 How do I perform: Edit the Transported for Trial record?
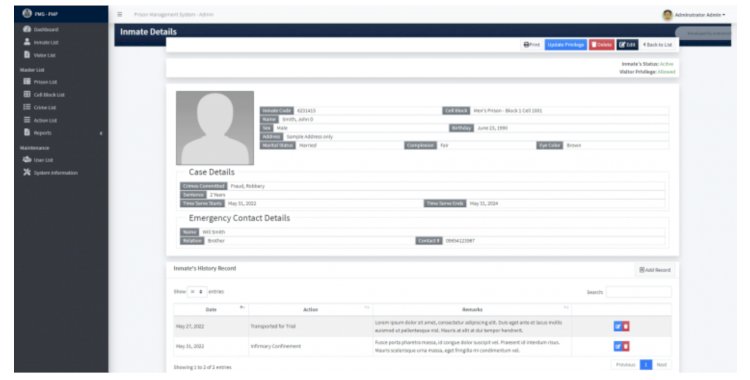click(618, 326)
